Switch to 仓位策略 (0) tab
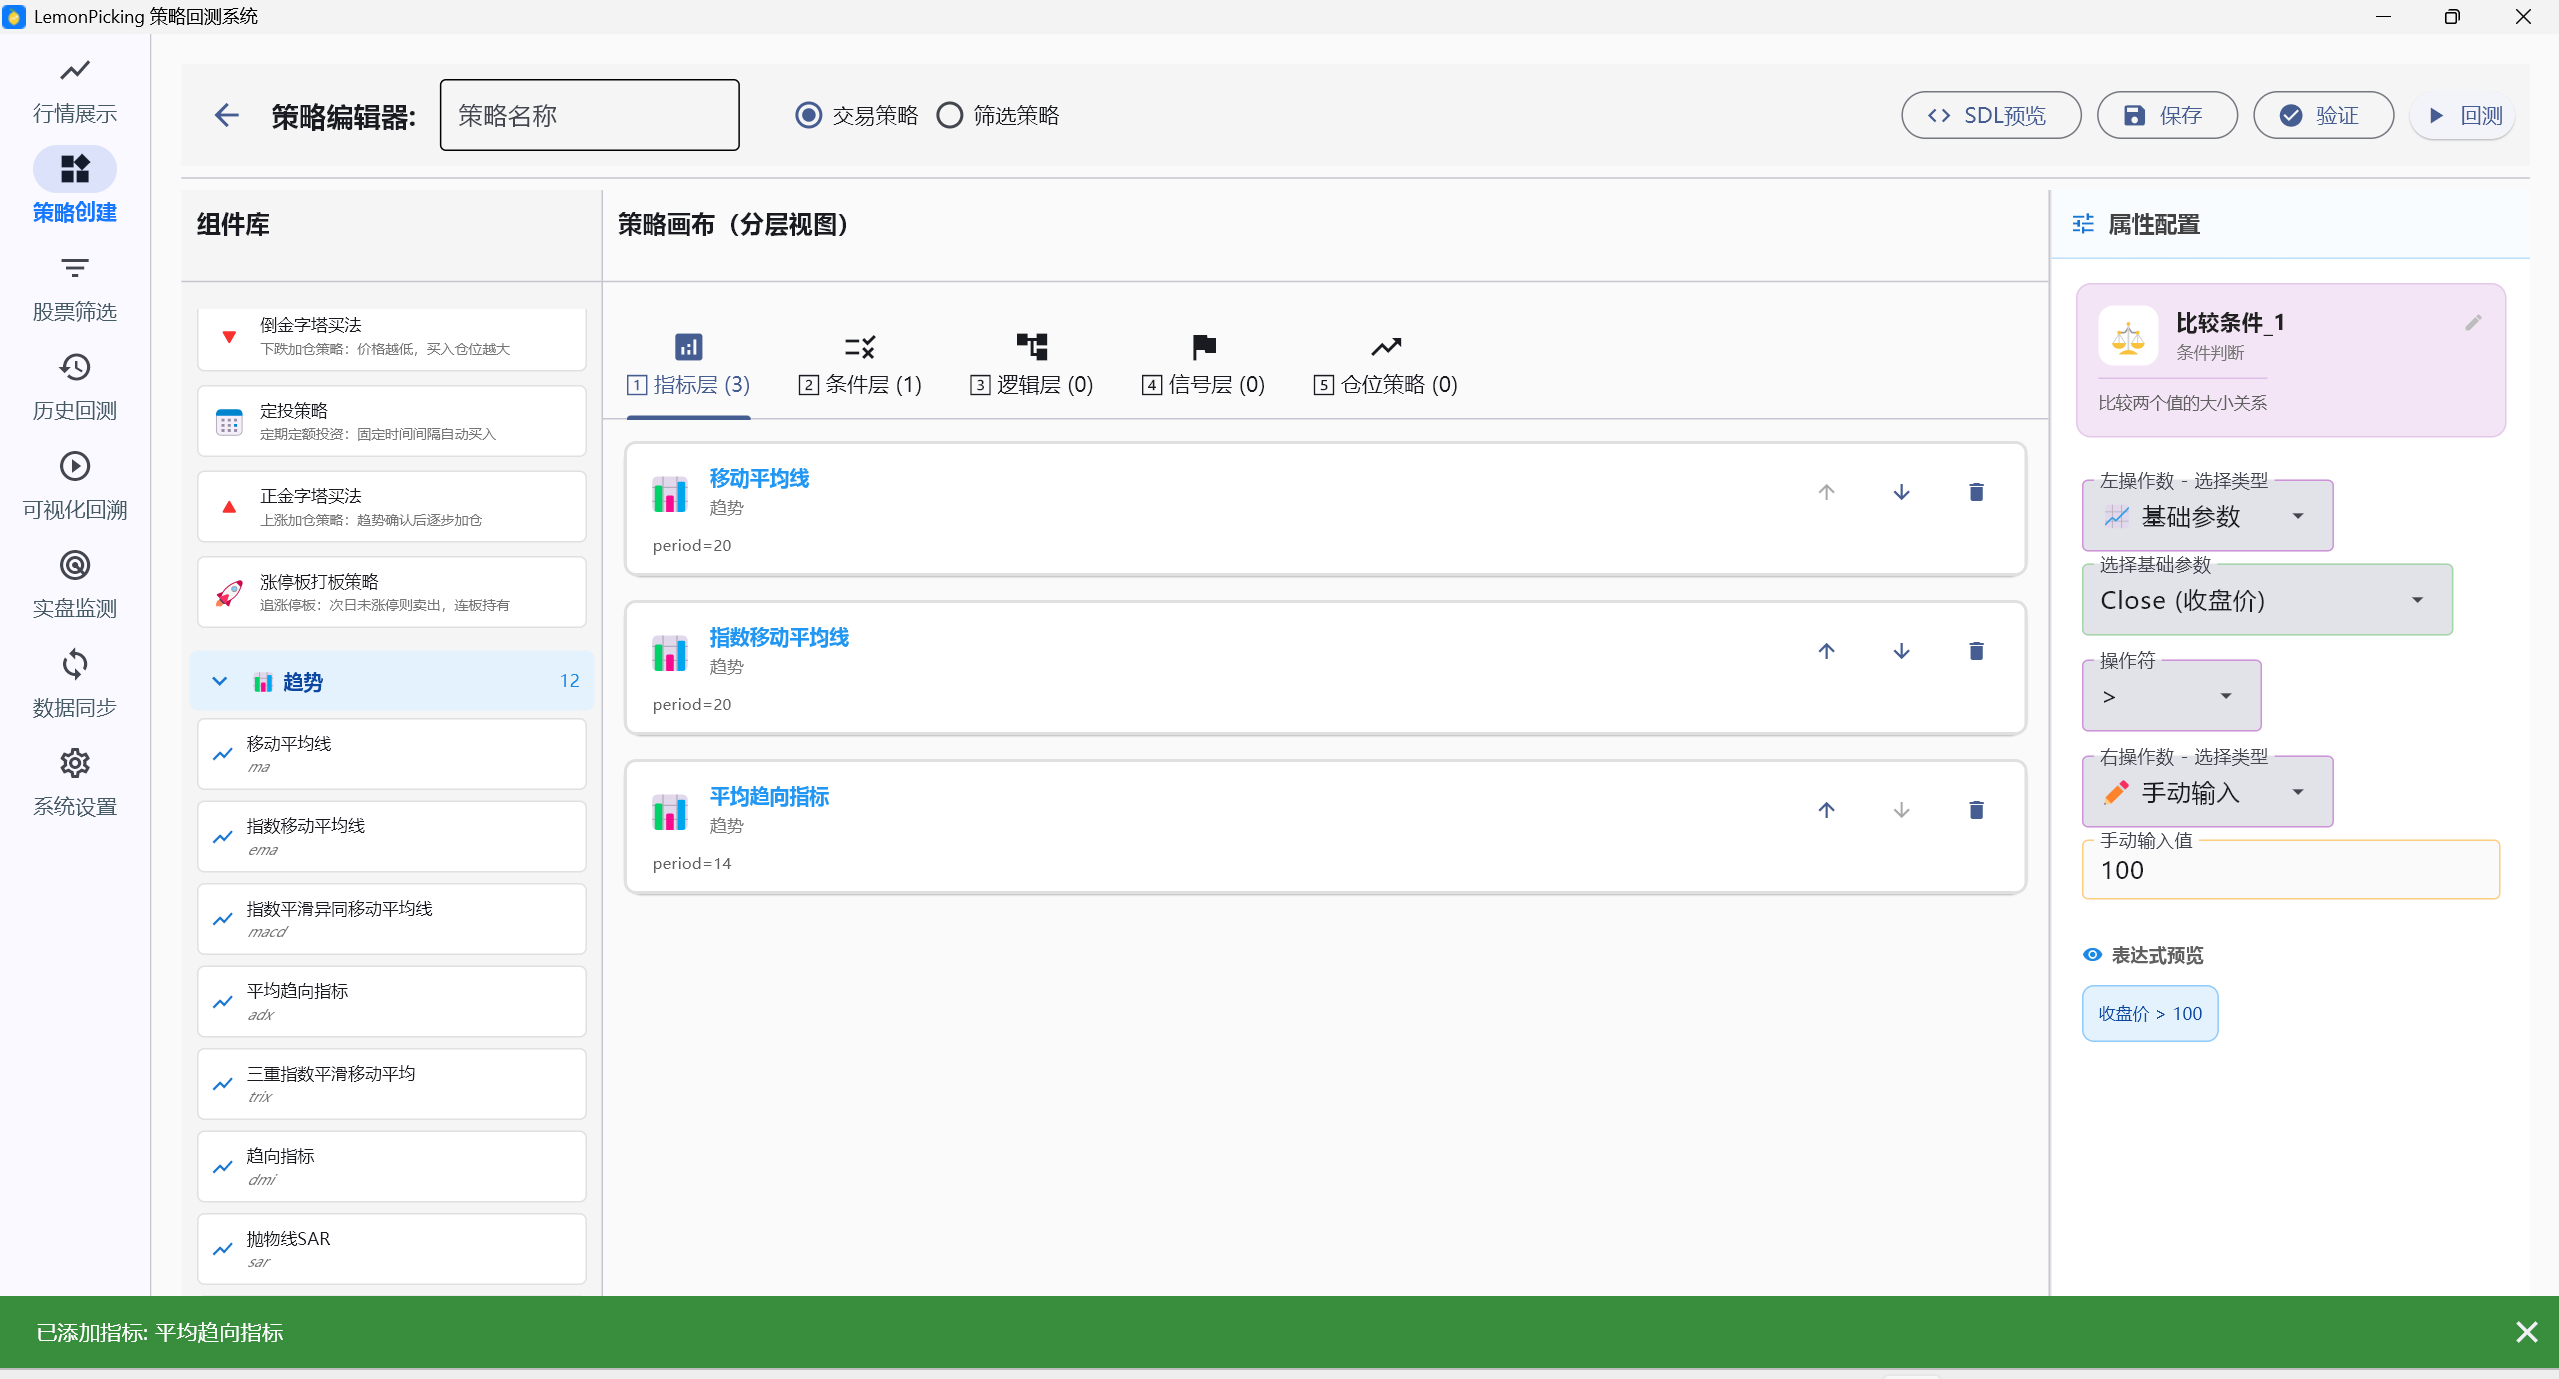Viewport: 2559px width, 1379px height. tap(1385, 366)
